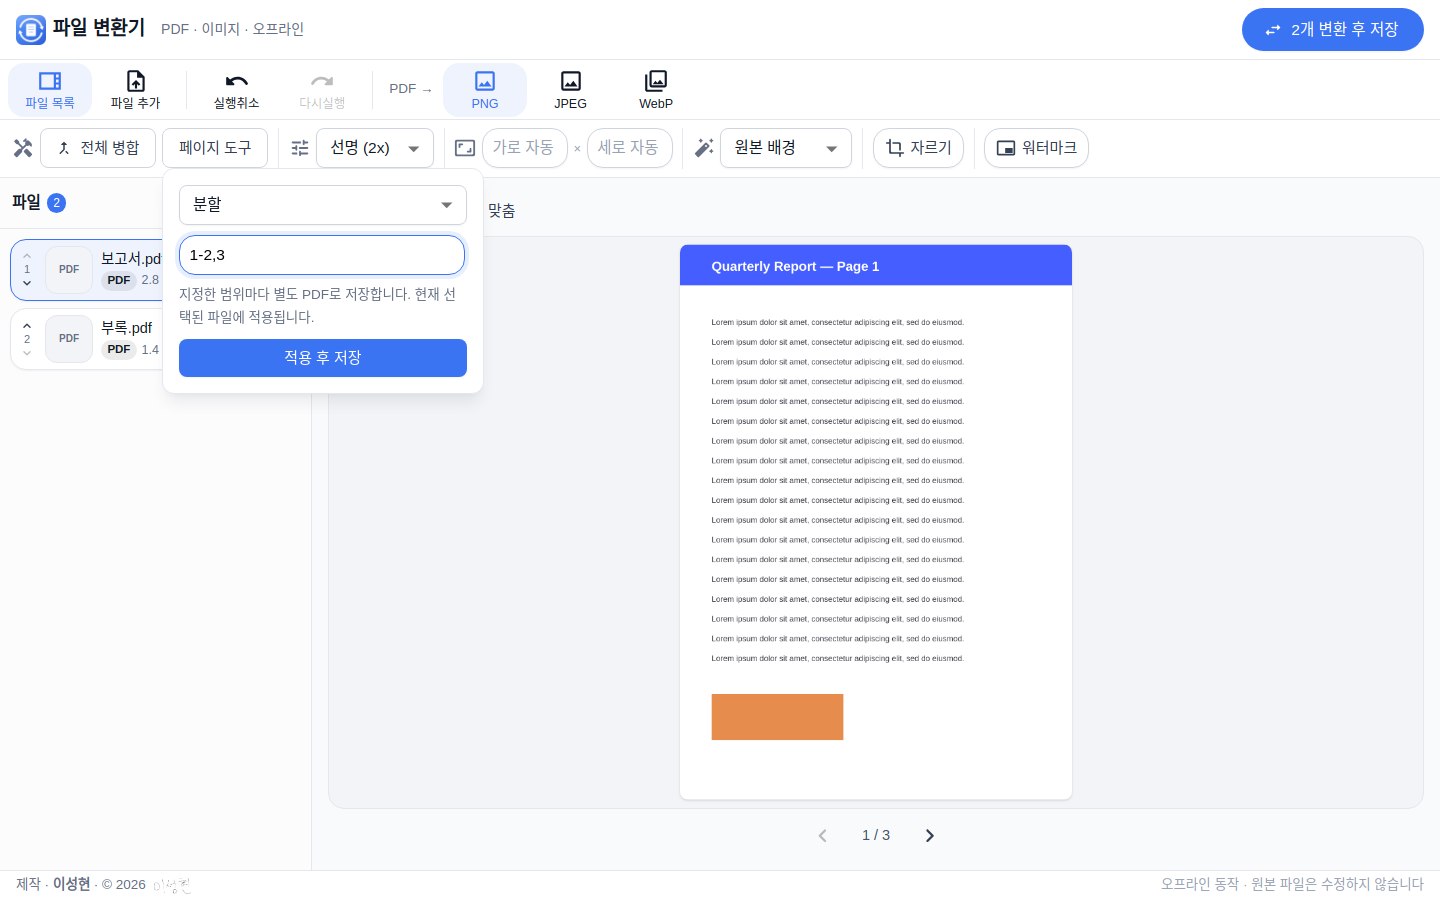Click the 1 / 3 page indicator

tap(876, 835)
